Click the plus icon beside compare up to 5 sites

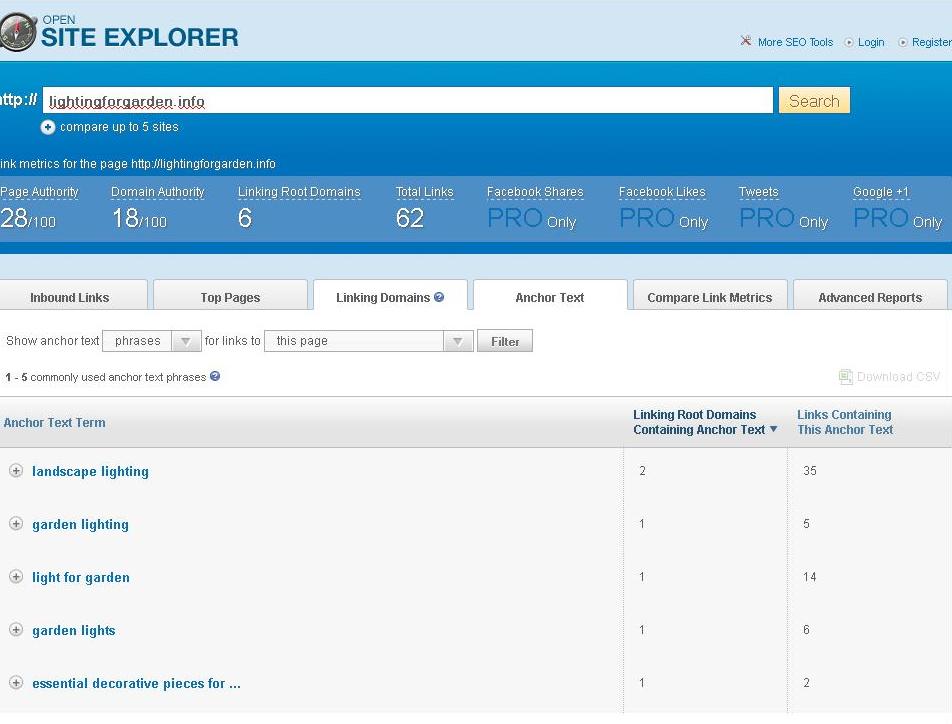coord(48,127)
